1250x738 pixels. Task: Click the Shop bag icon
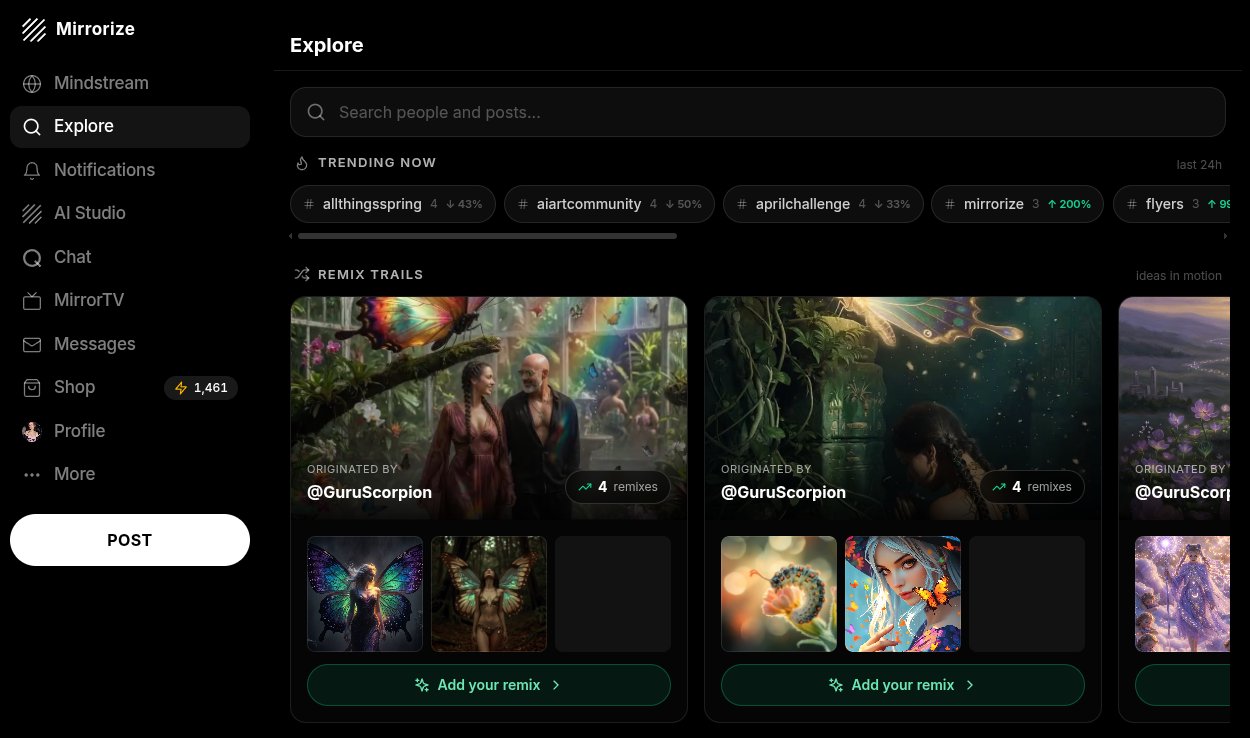32,388
